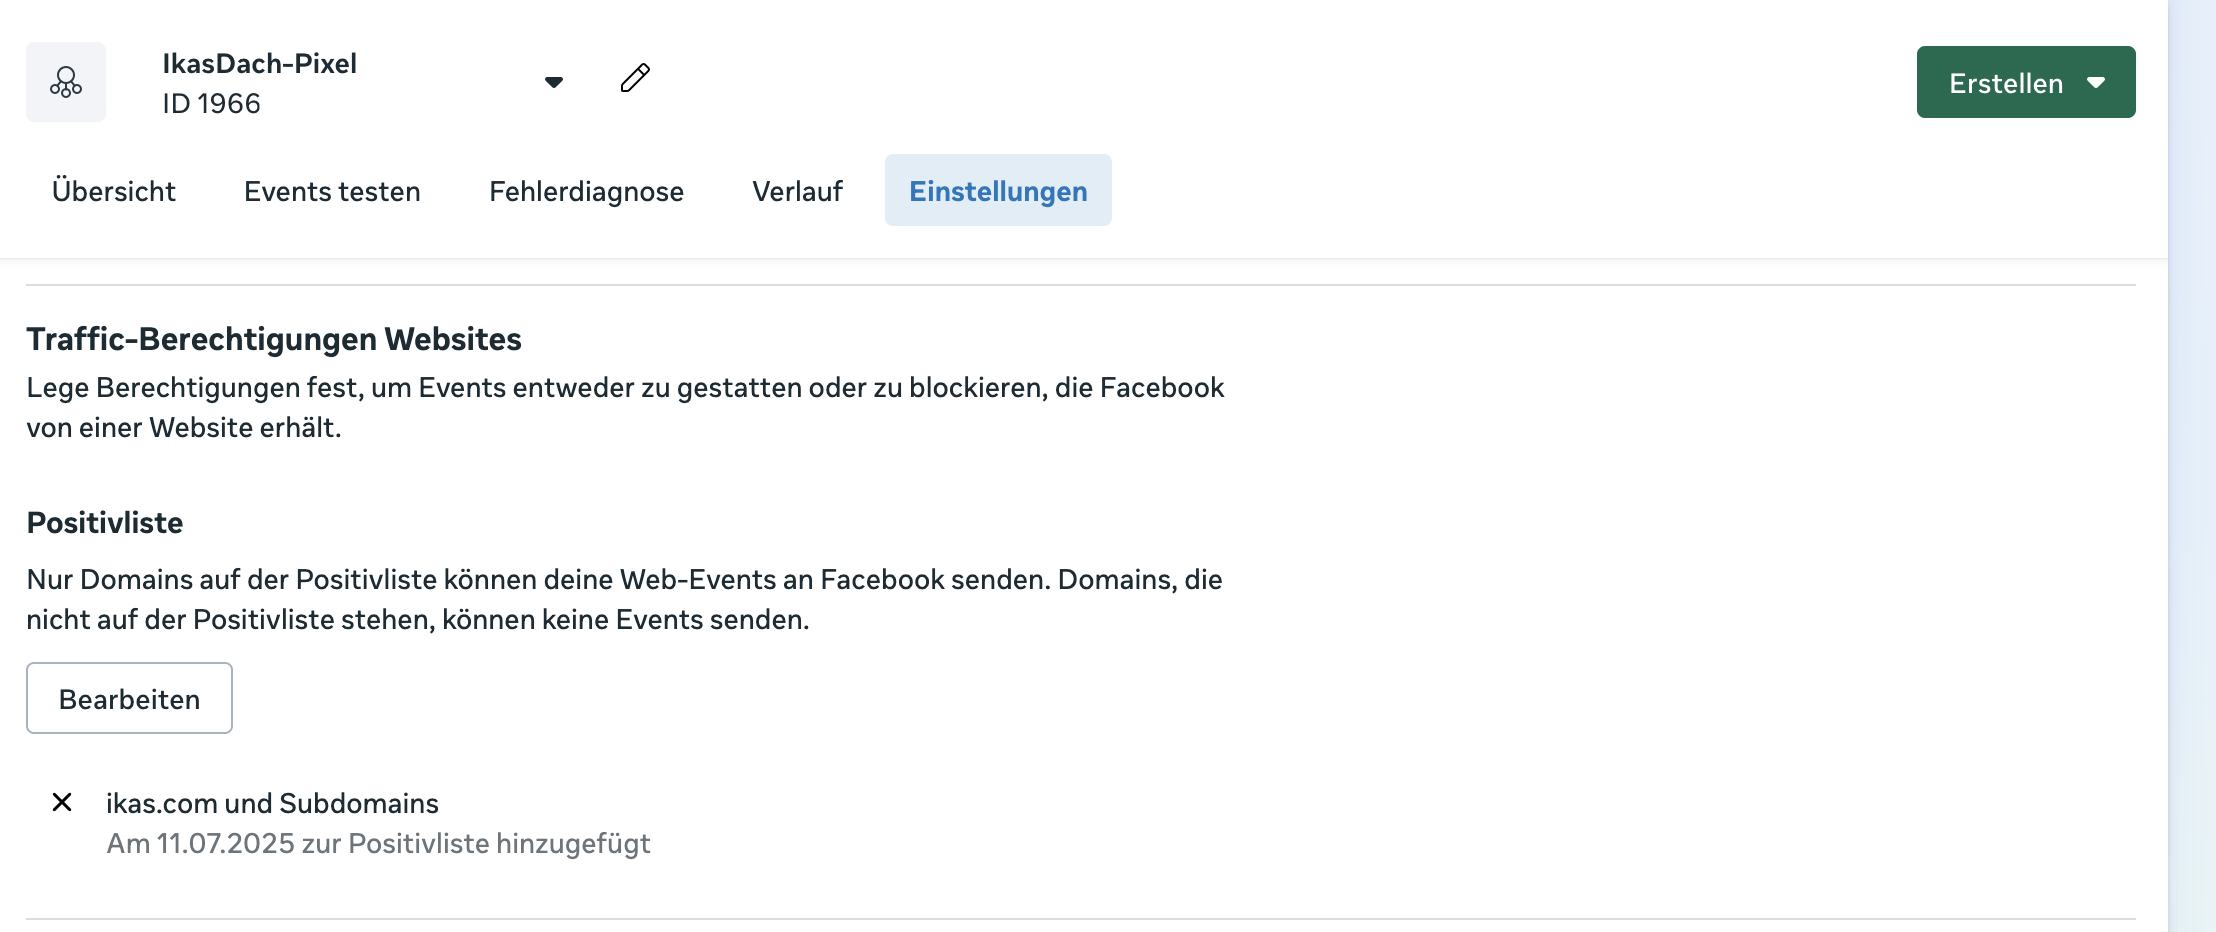Click the green Erstellen button
This screenshot has height=932, width=2216.
pos(2026,82)
